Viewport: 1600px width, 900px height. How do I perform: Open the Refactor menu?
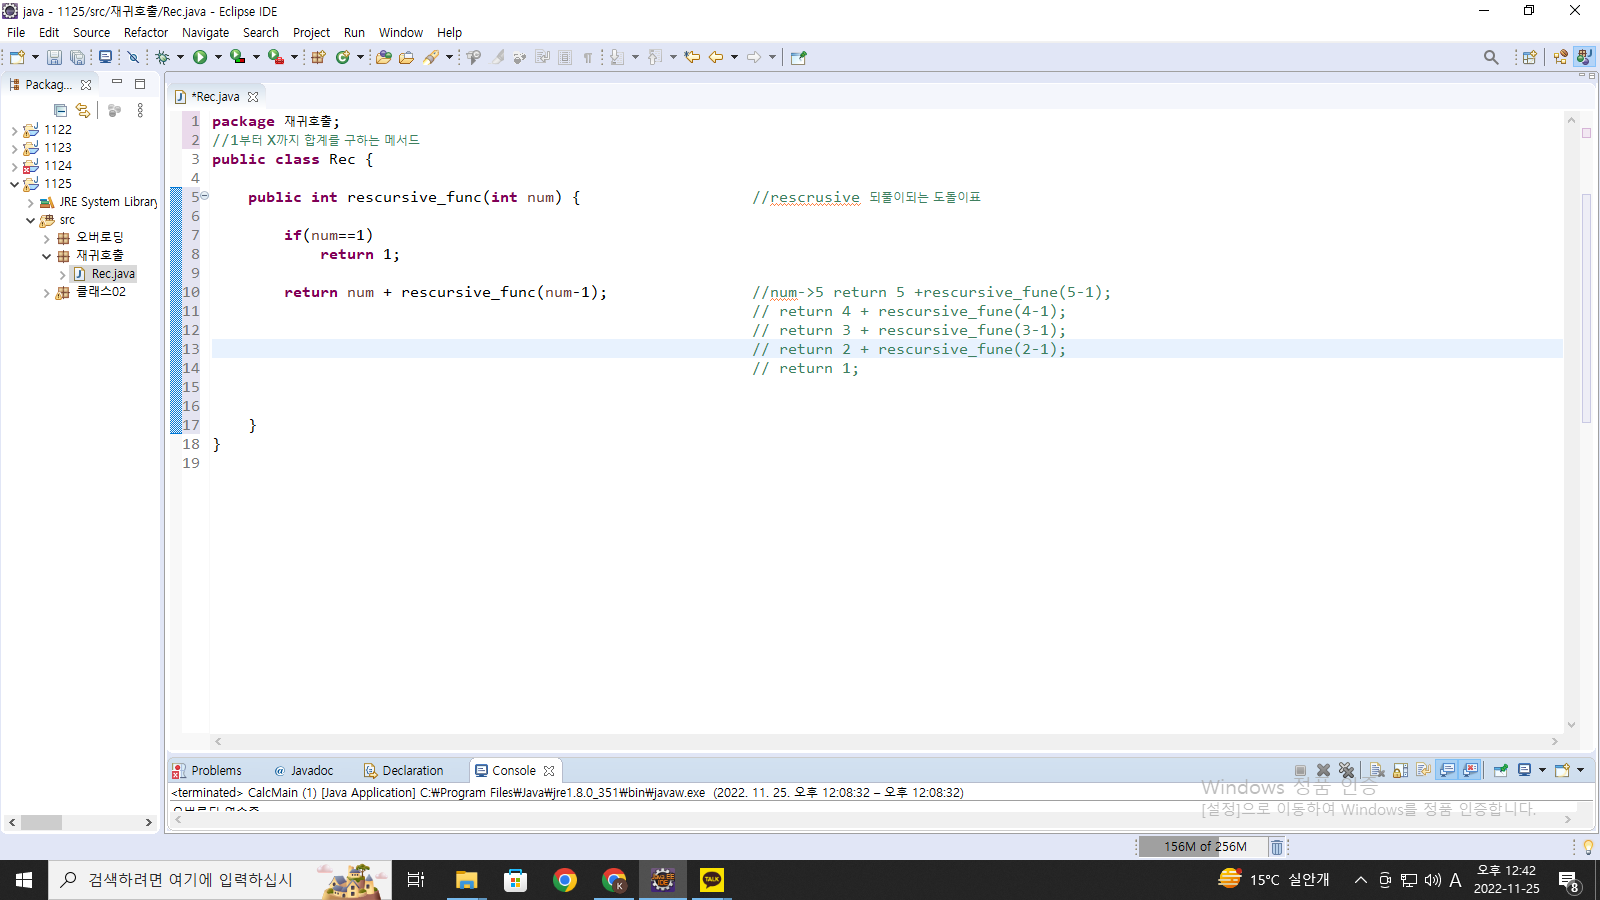[x=146, y=33]
